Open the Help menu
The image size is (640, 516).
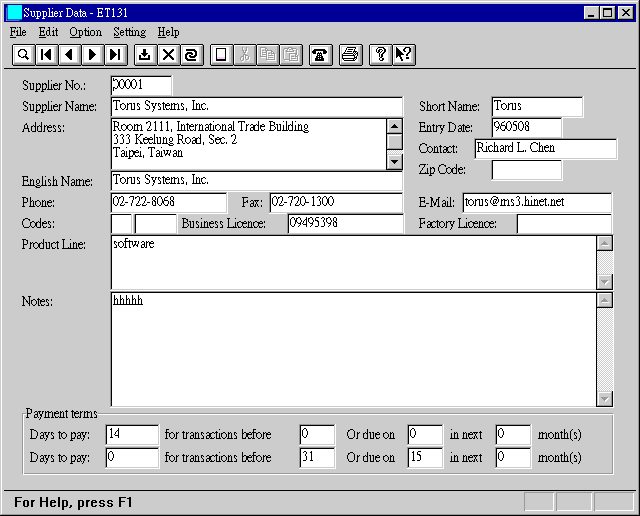point(168,32)
